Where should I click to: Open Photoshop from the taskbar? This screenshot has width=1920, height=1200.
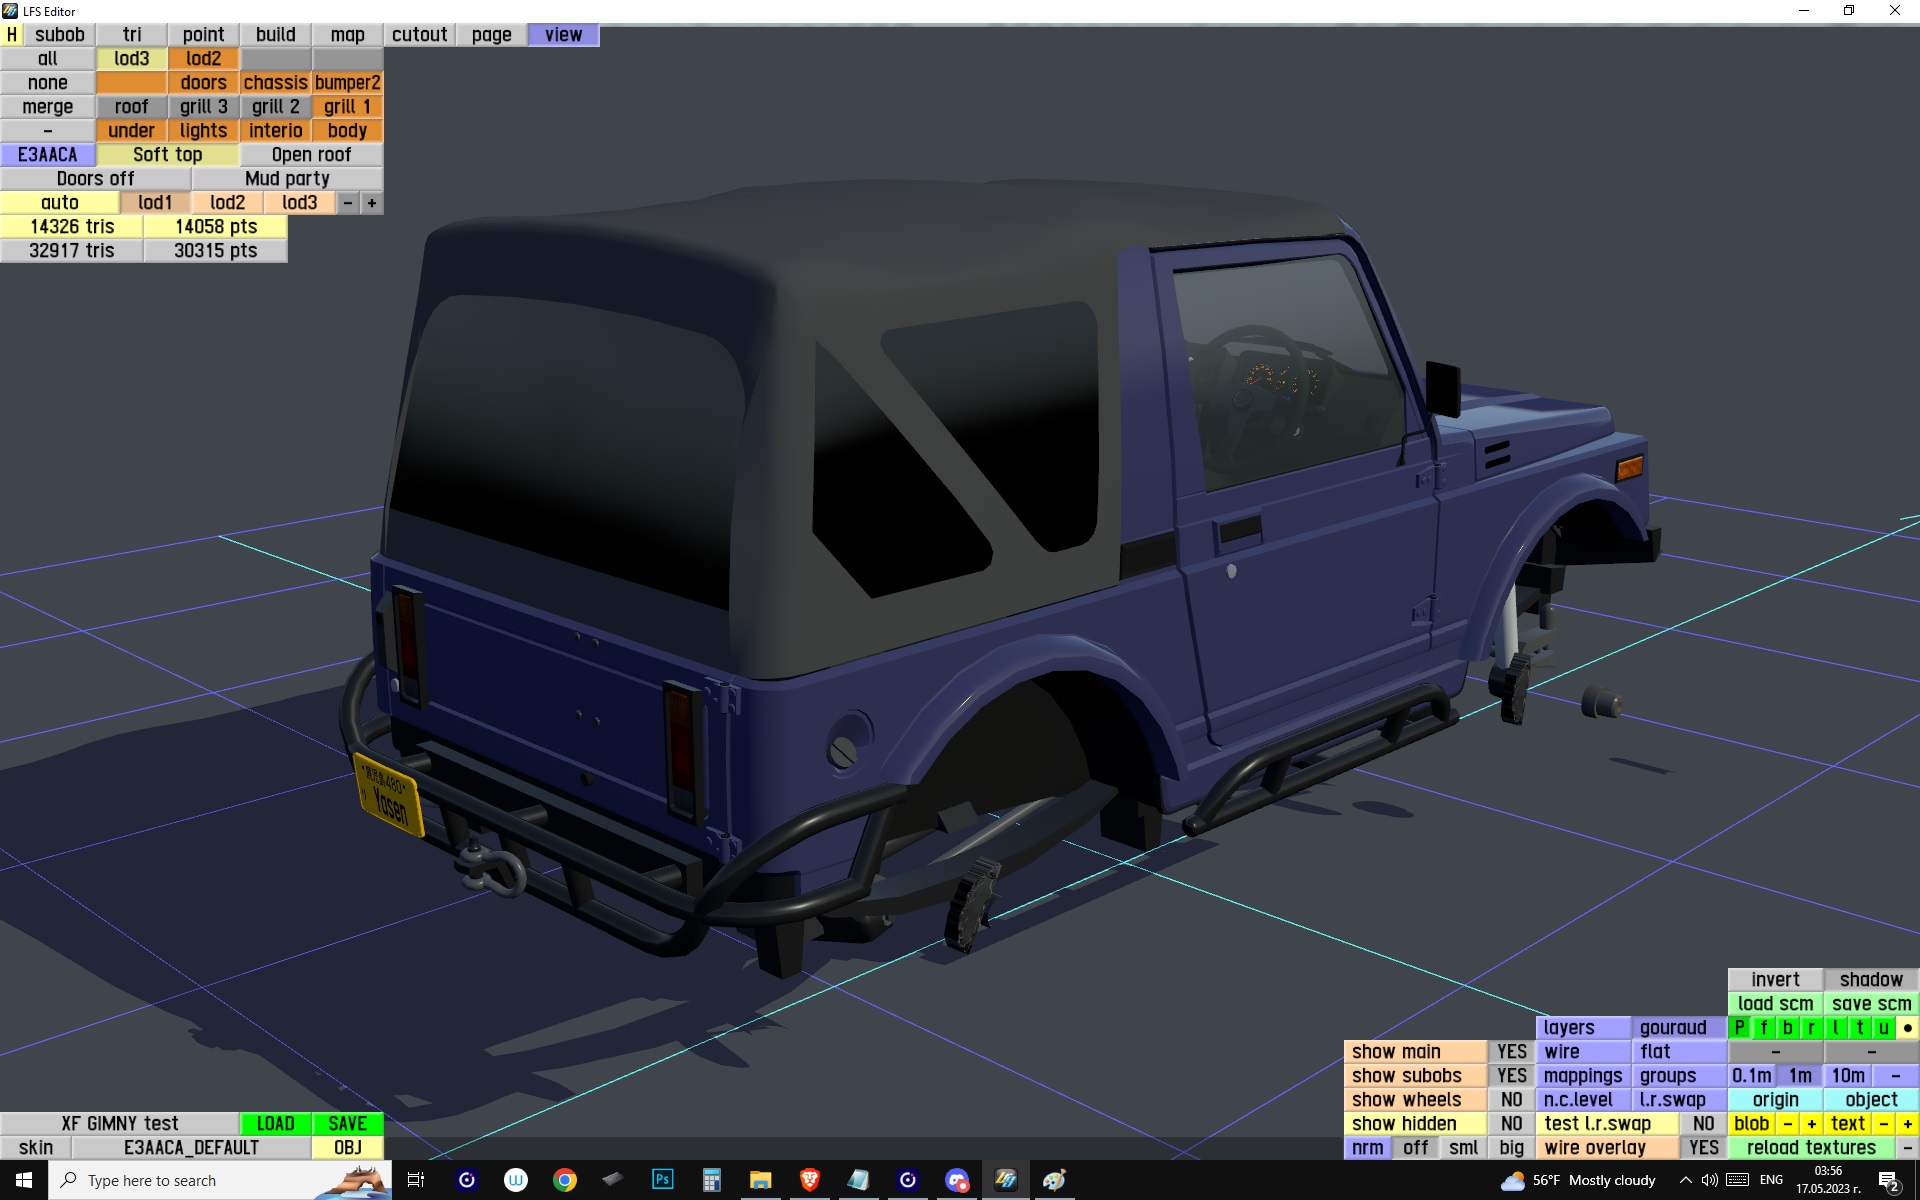tap(662, 1180)
